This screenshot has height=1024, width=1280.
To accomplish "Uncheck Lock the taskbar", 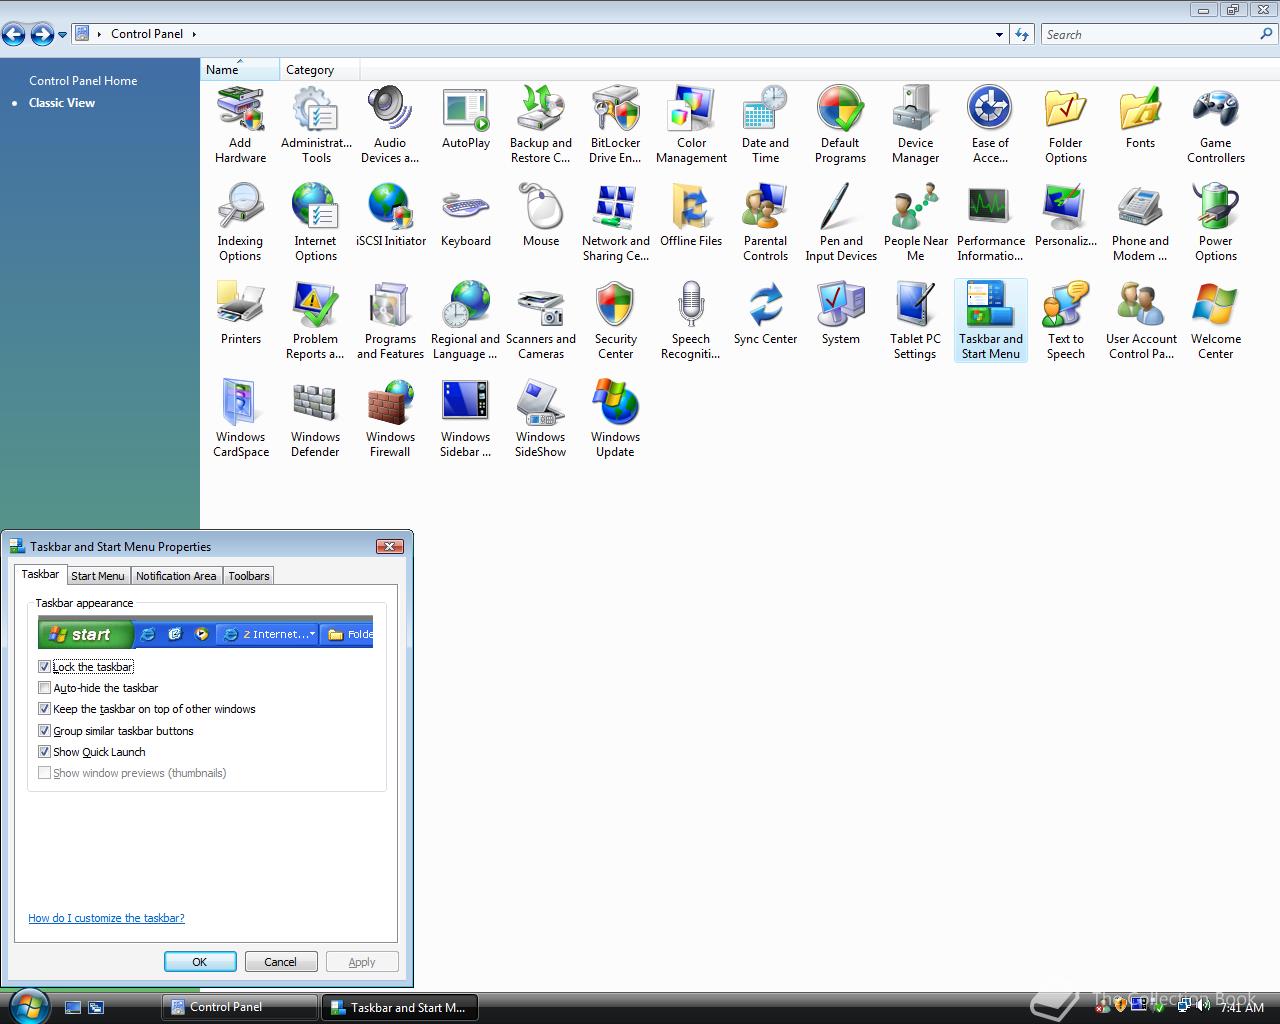I will pyautogui.click(x=44, y=666).
